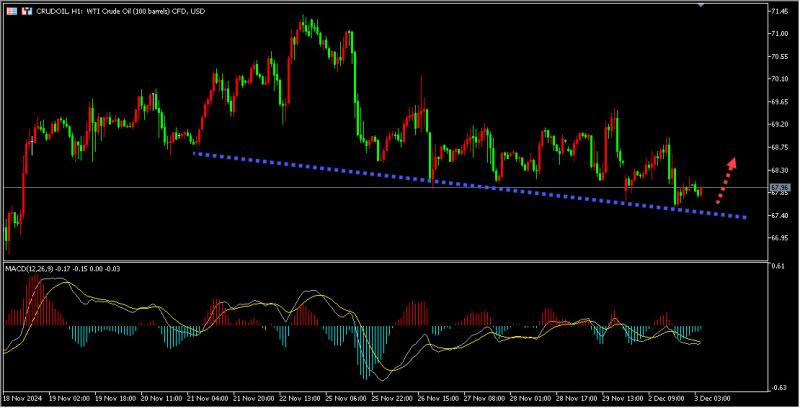Screen dimensions: 800x408
Task: Click the 21 Nov 04:00 time label
Action: 207,398
